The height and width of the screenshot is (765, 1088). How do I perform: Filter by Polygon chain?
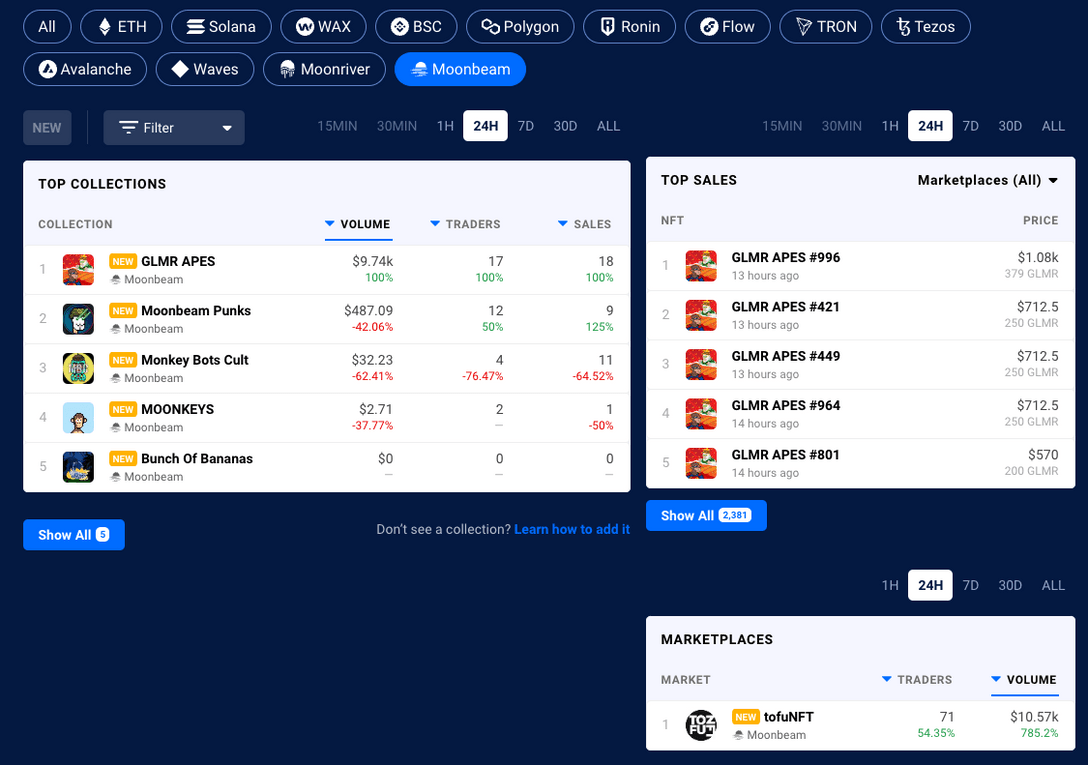point(520,27)
